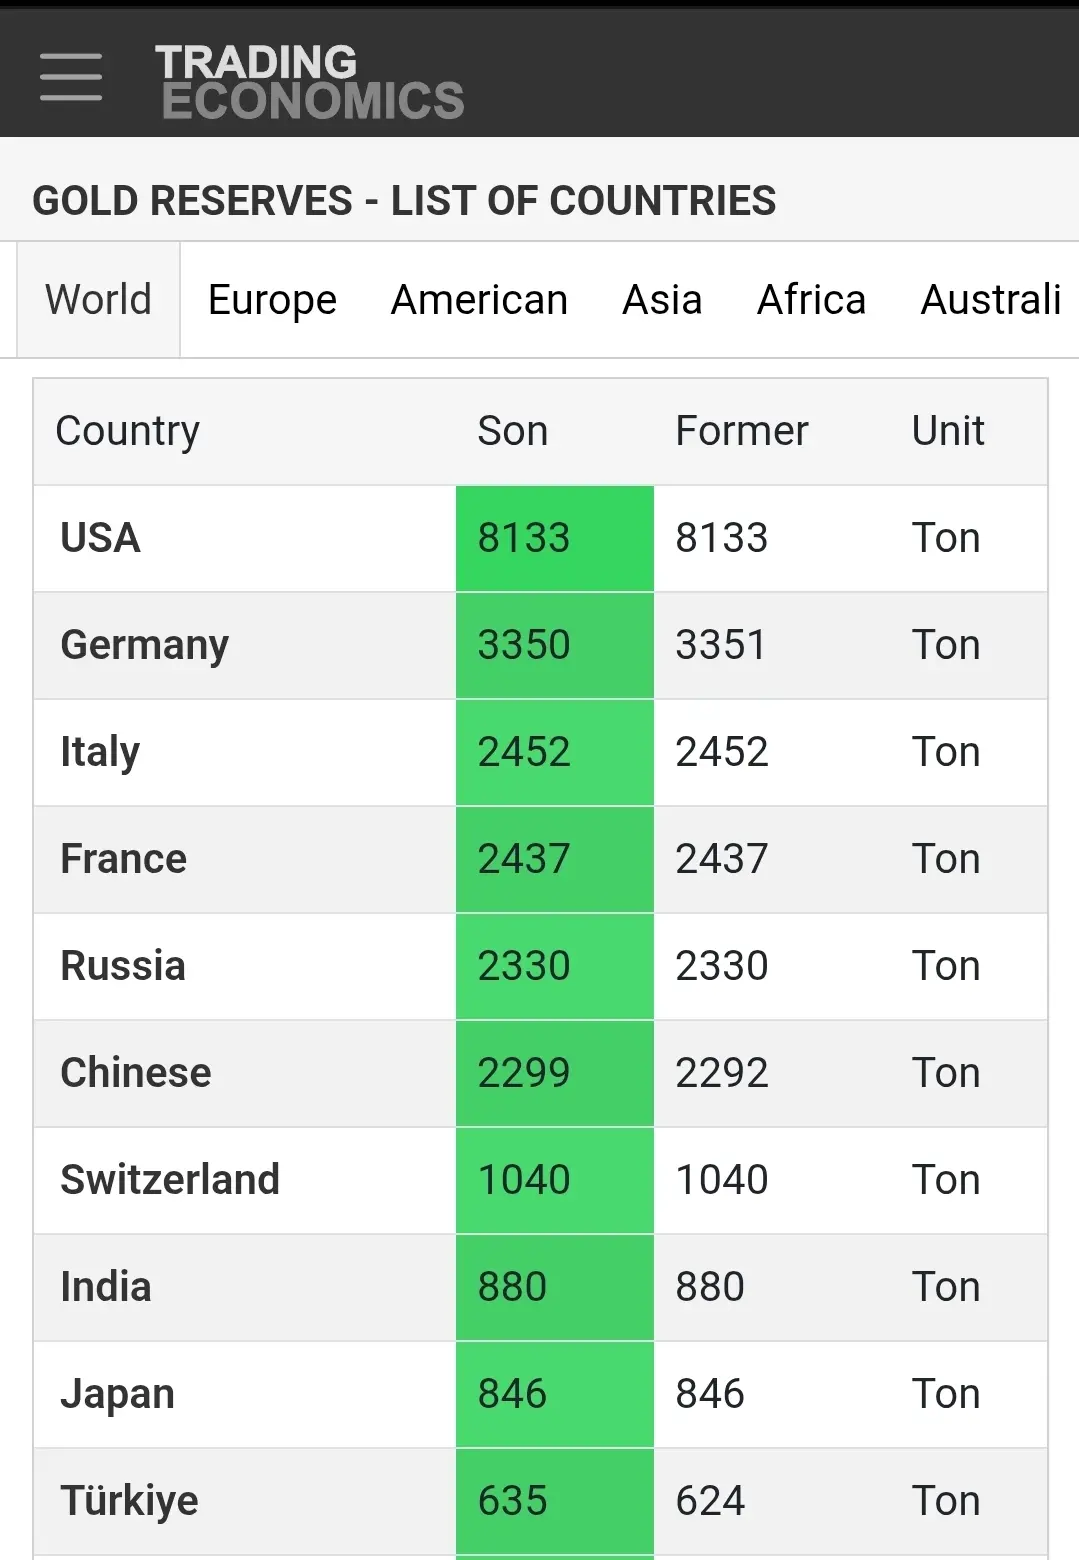Sort by the Former column header

tap(741, 431)
